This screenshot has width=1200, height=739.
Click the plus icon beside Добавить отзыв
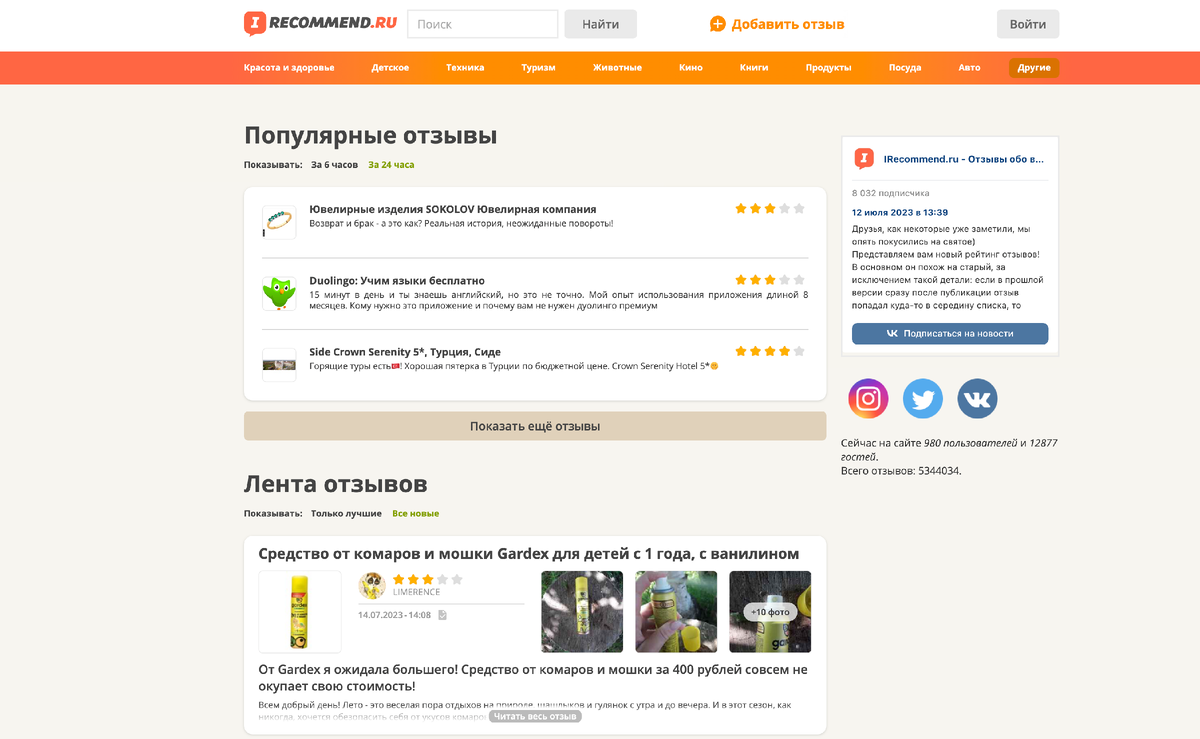point(718,24)
